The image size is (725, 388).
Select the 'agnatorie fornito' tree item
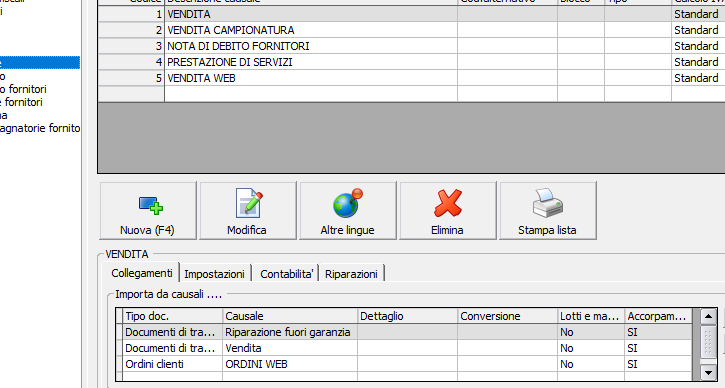pos(40,128)
